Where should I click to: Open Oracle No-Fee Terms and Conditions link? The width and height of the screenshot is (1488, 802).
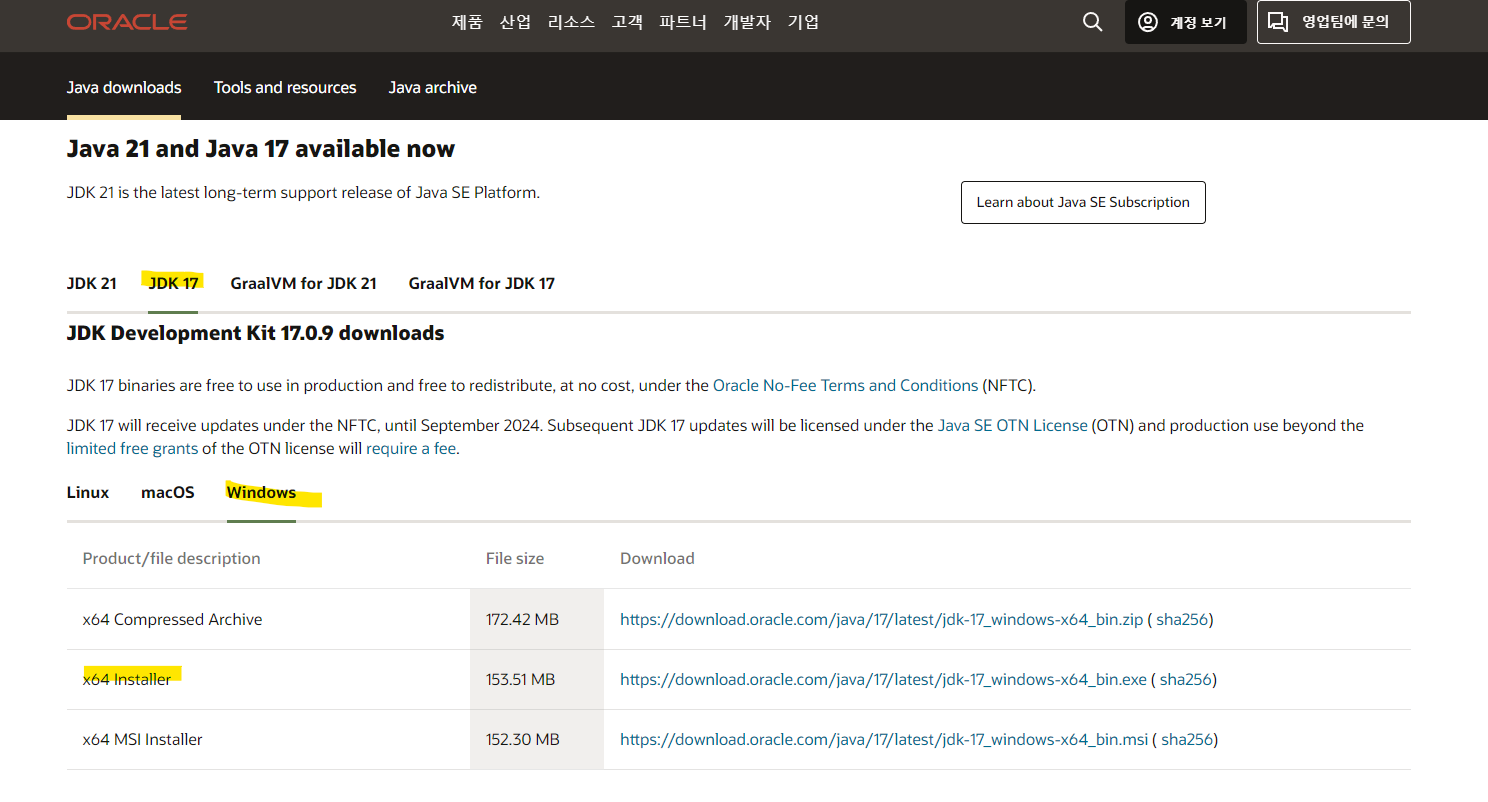846,385
